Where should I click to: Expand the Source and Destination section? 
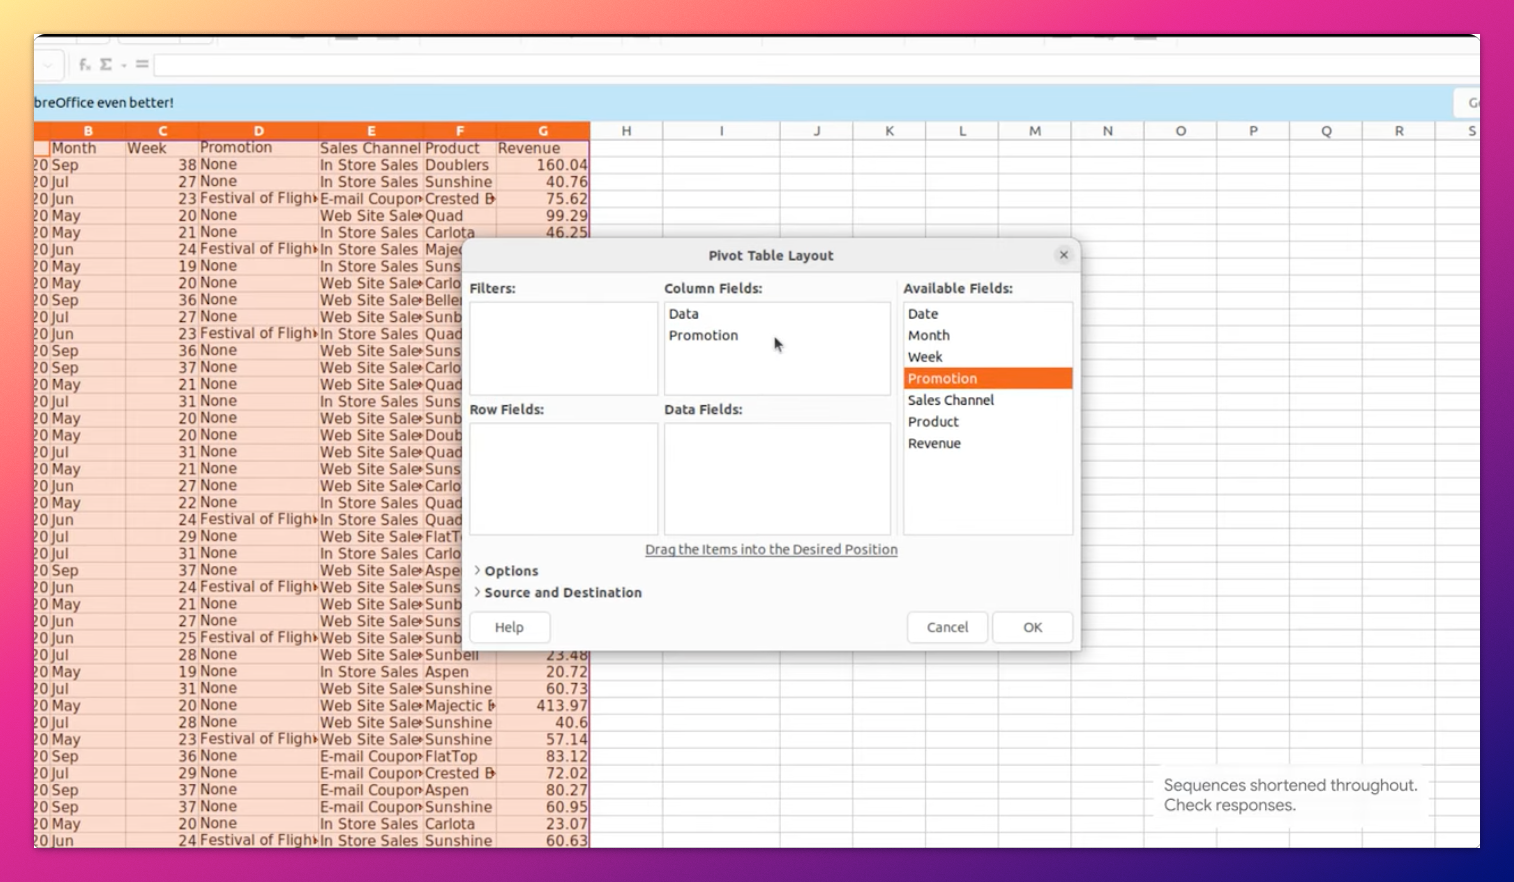562,593
